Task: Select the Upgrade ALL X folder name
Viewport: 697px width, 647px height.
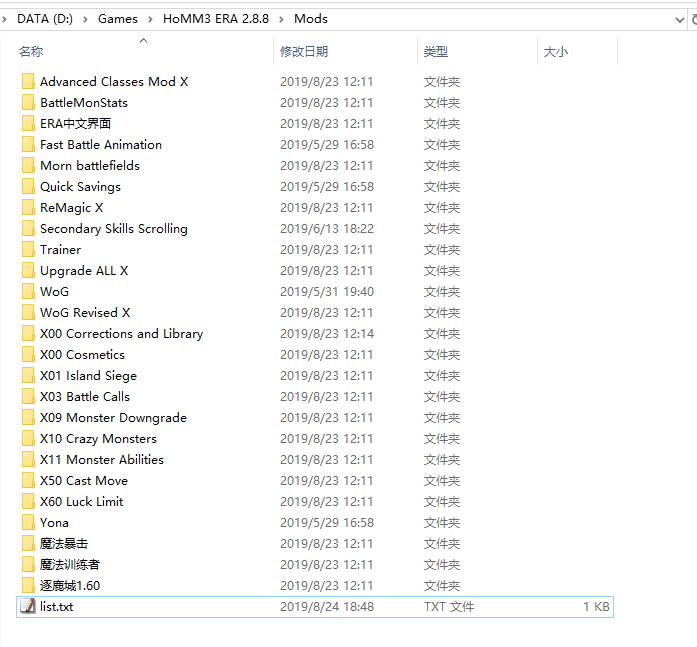Action: [84, 271]
